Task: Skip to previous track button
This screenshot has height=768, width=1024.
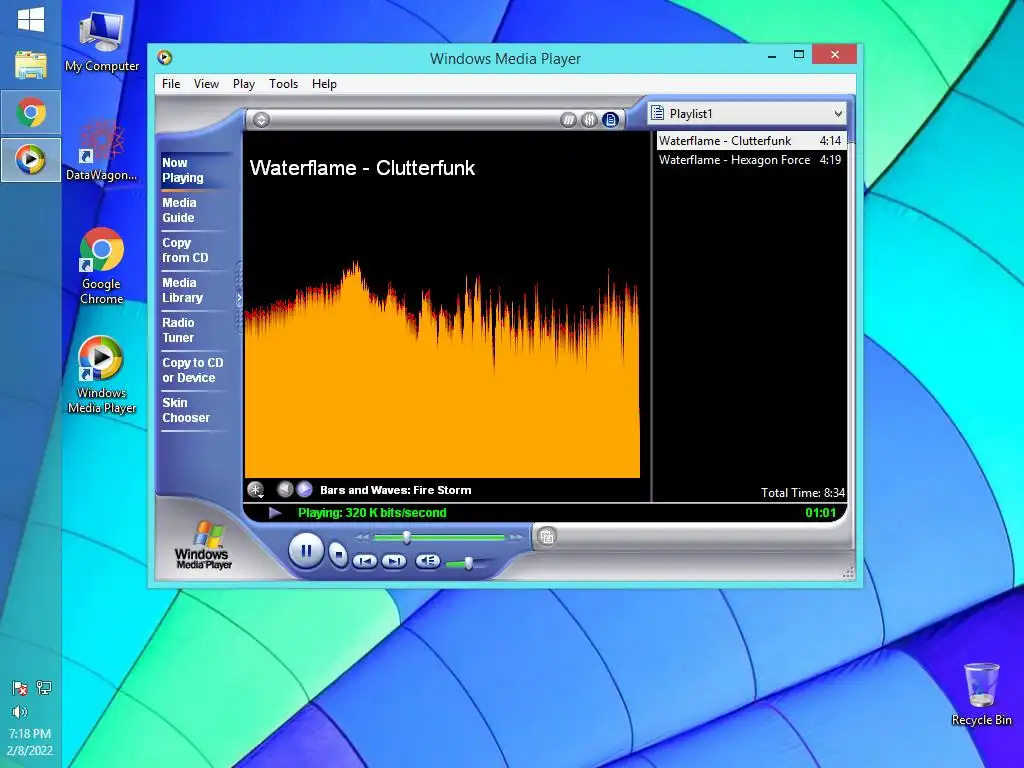Action: (x=364, y=561)
